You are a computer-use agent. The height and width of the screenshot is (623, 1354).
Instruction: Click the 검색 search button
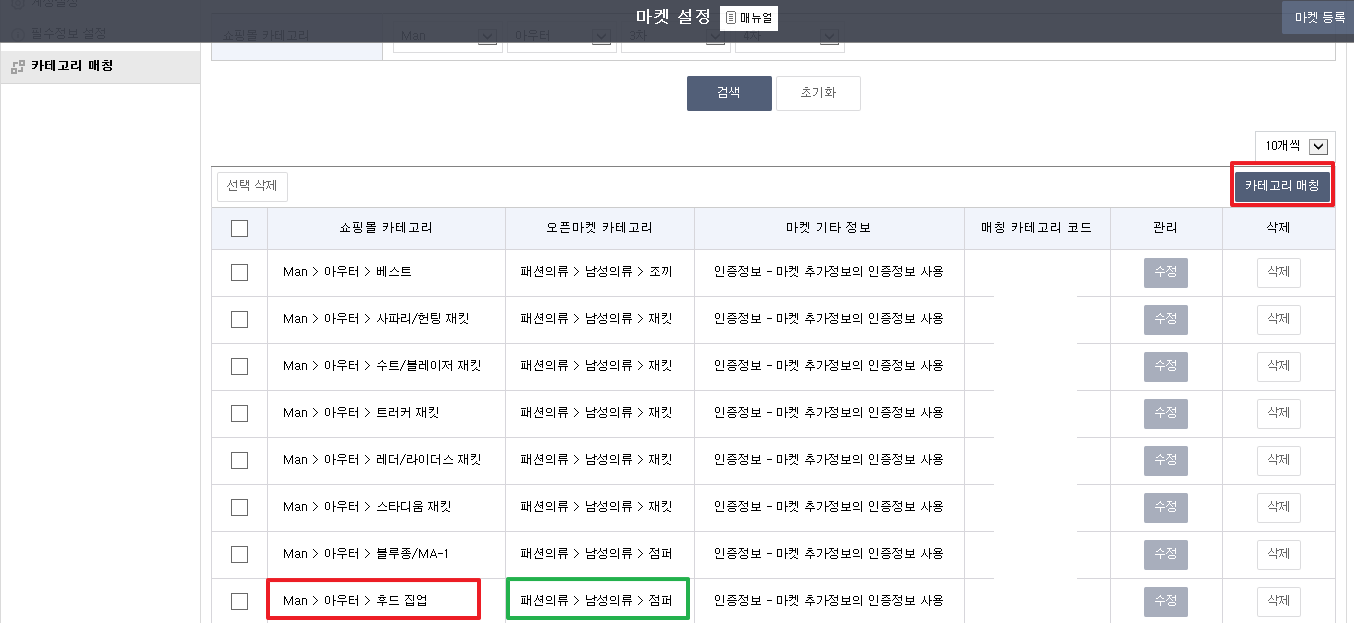click(x=729, y=93)
